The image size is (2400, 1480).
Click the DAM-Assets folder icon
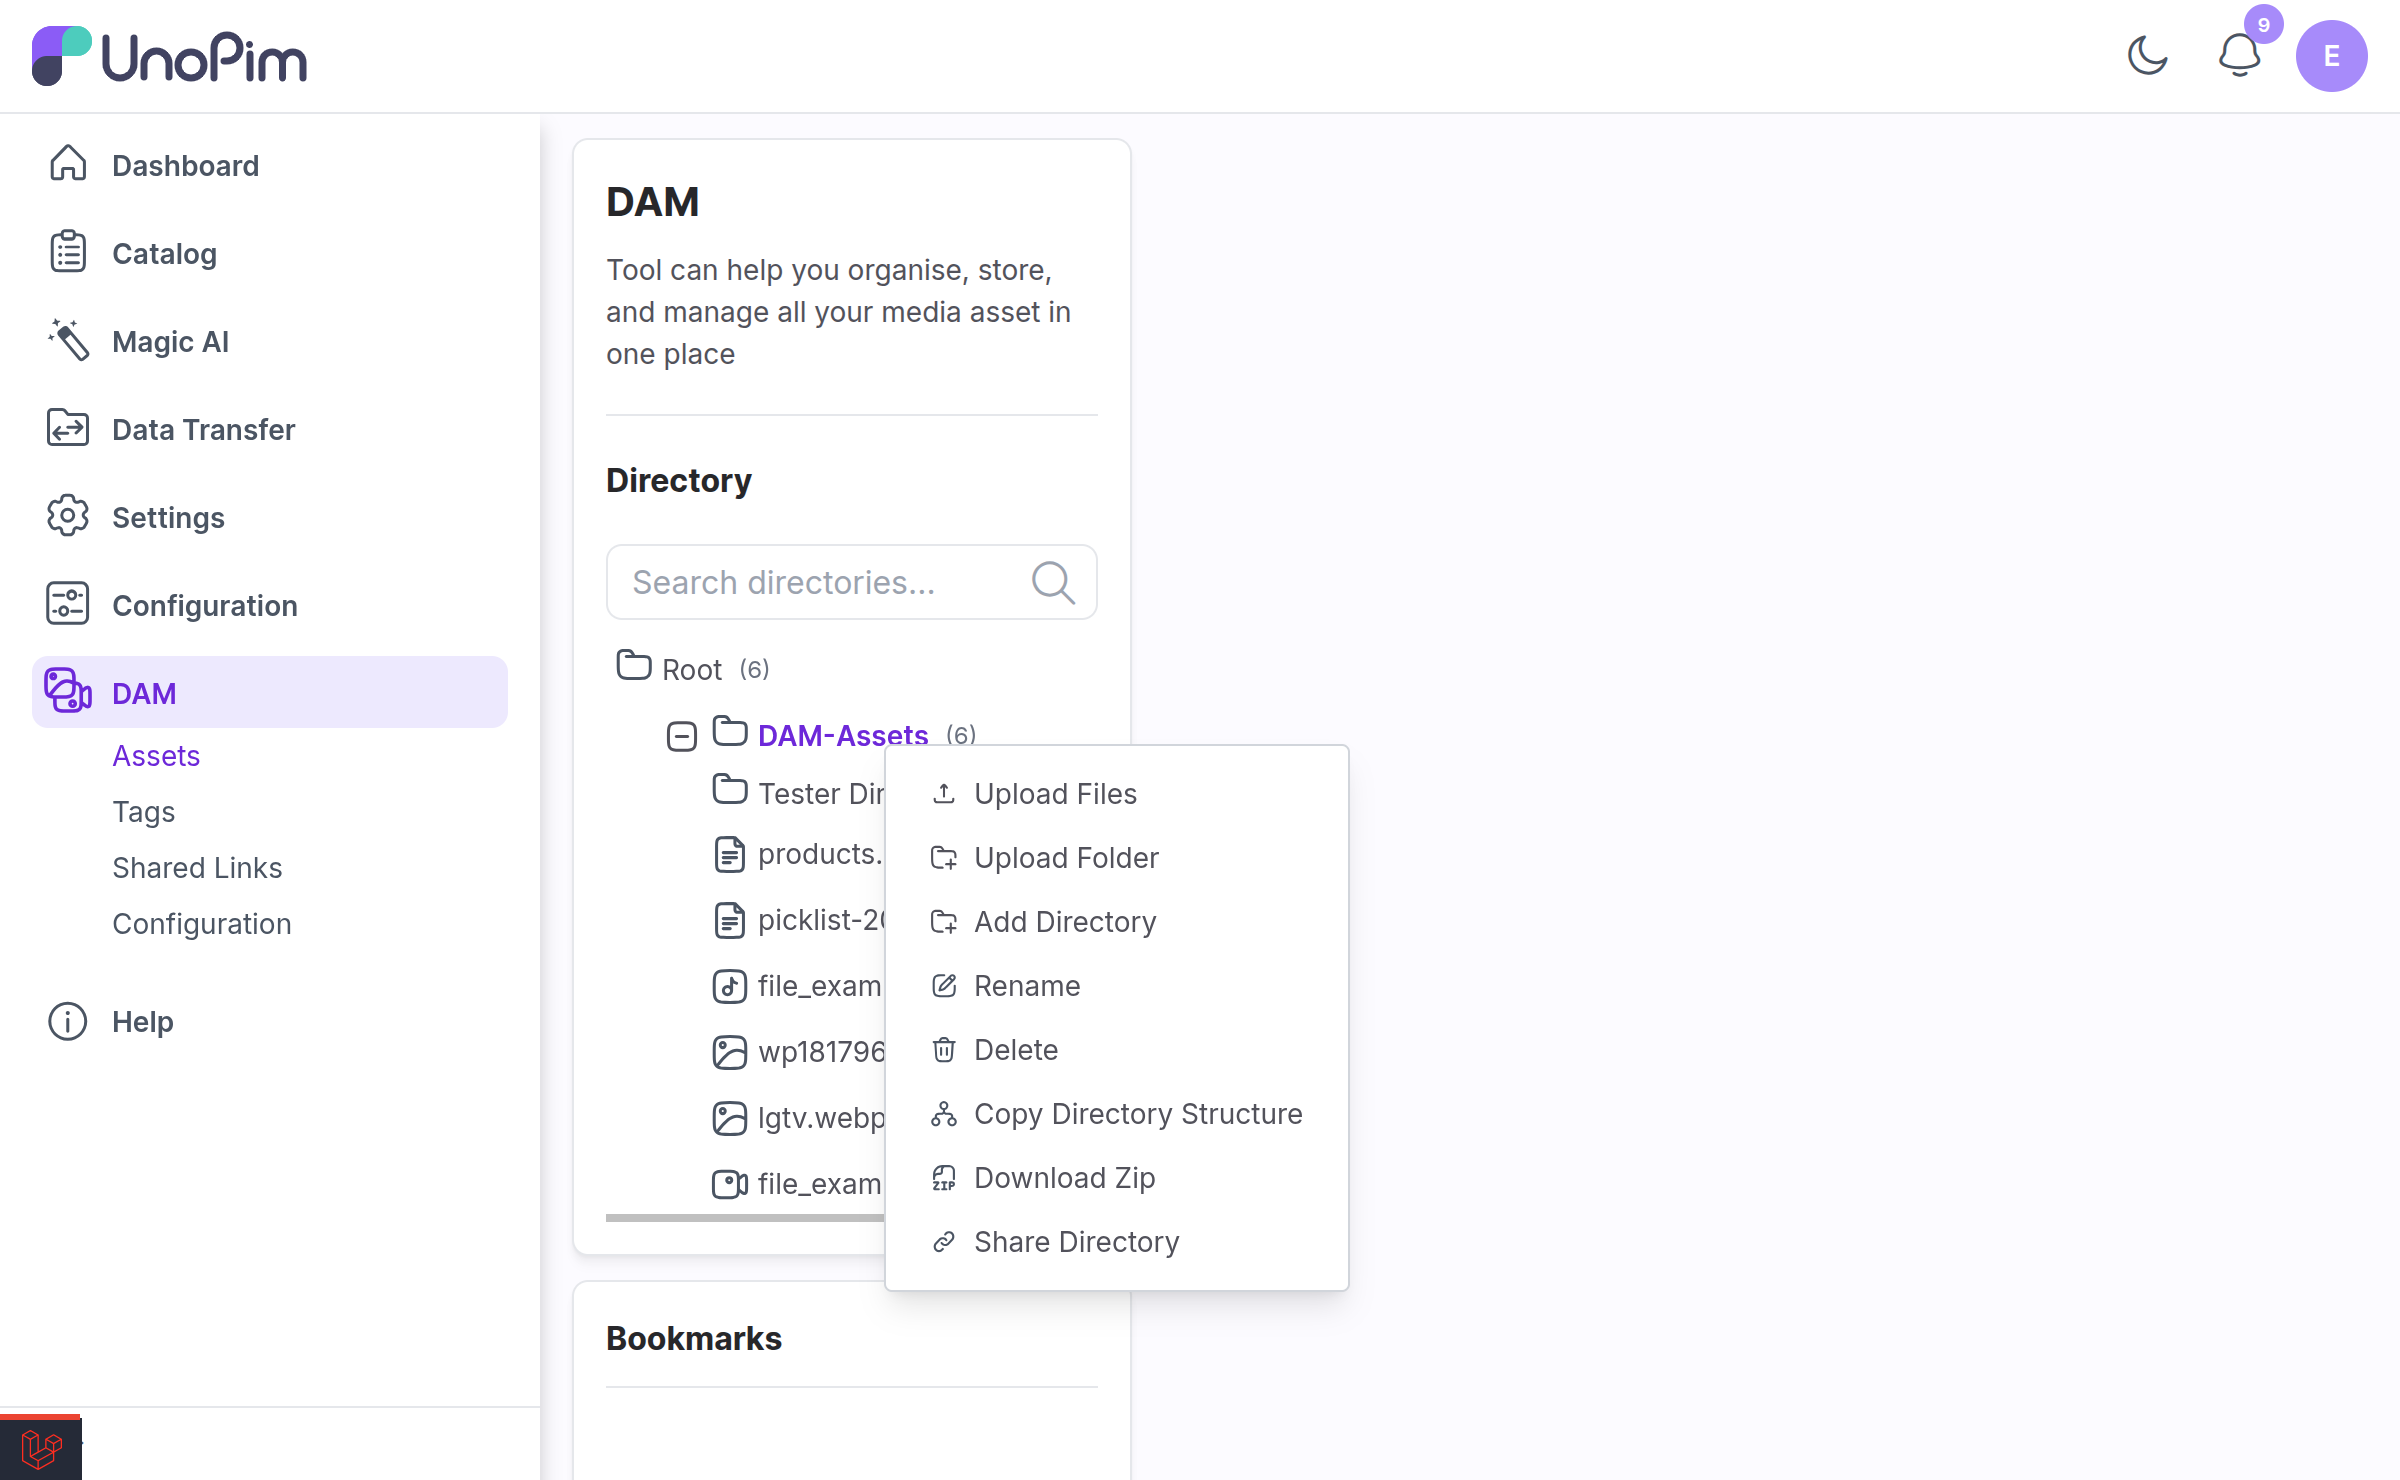(x=730, y=732)
